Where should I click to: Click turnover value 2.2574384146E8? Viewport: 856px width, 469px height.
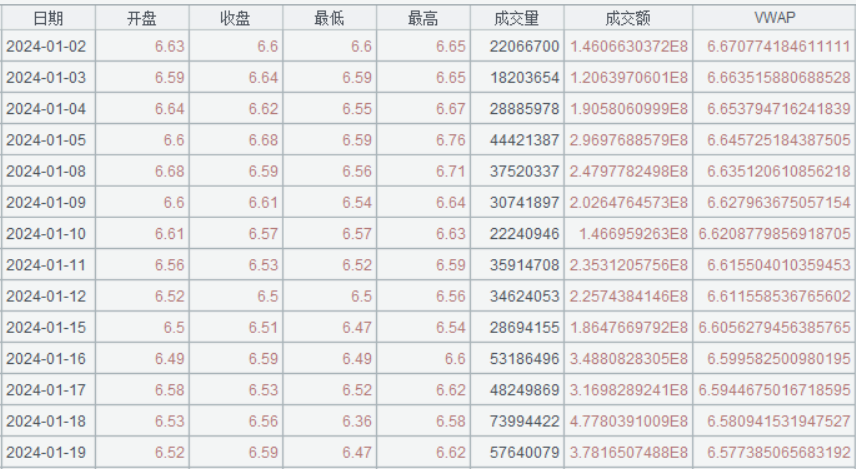[x=629, y=296]
